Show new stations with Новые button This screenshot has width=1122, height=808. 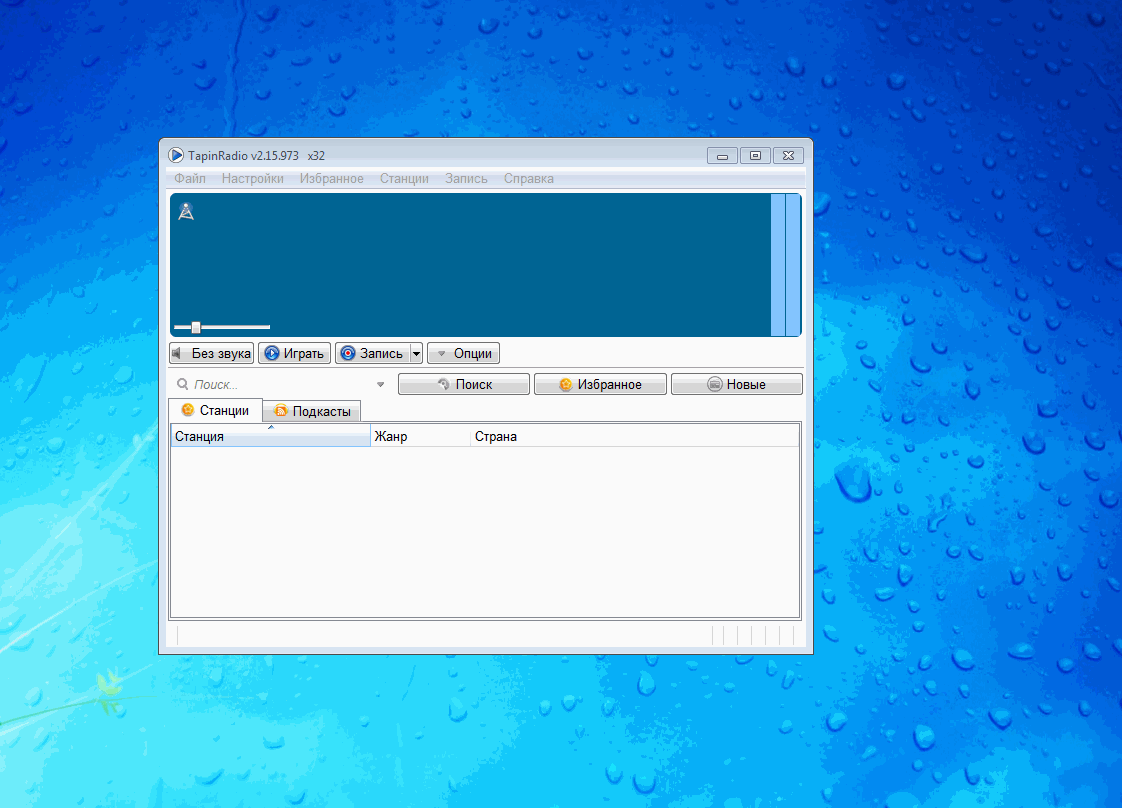[x=736, y=384]
